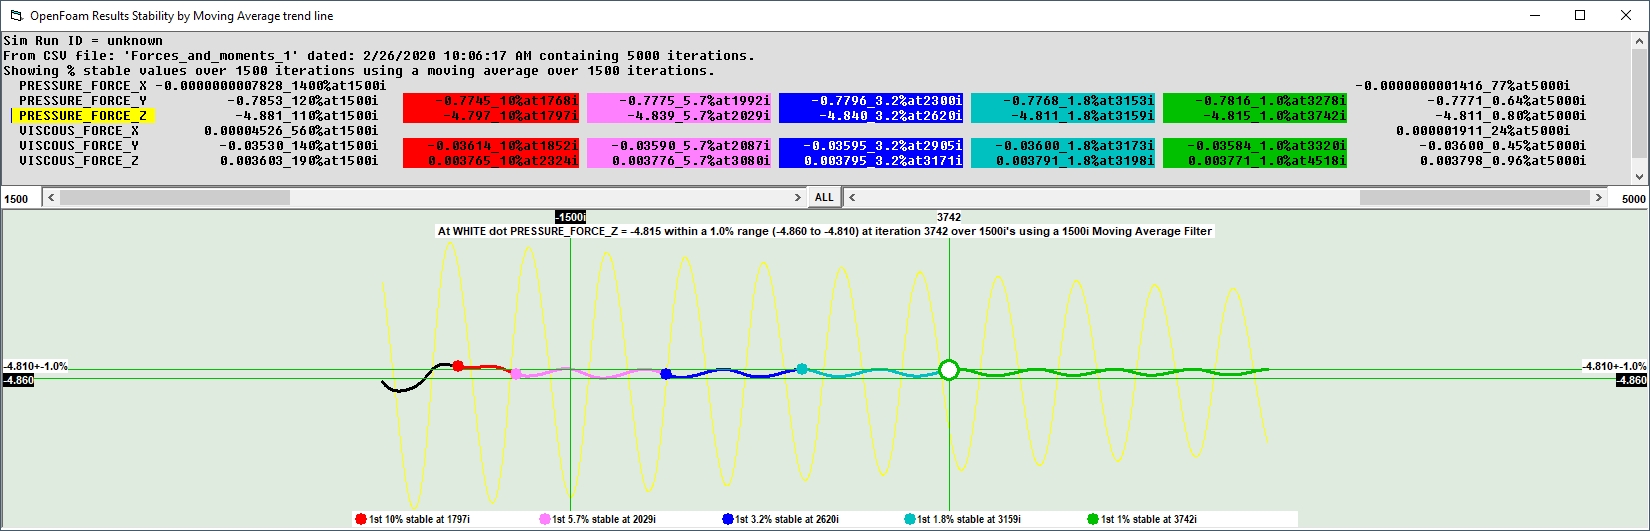This screenshot has height=531, width=1650.
Task: Click blue cell -0.03595_3.2%at2905i
Action: [x=871, y=146]
